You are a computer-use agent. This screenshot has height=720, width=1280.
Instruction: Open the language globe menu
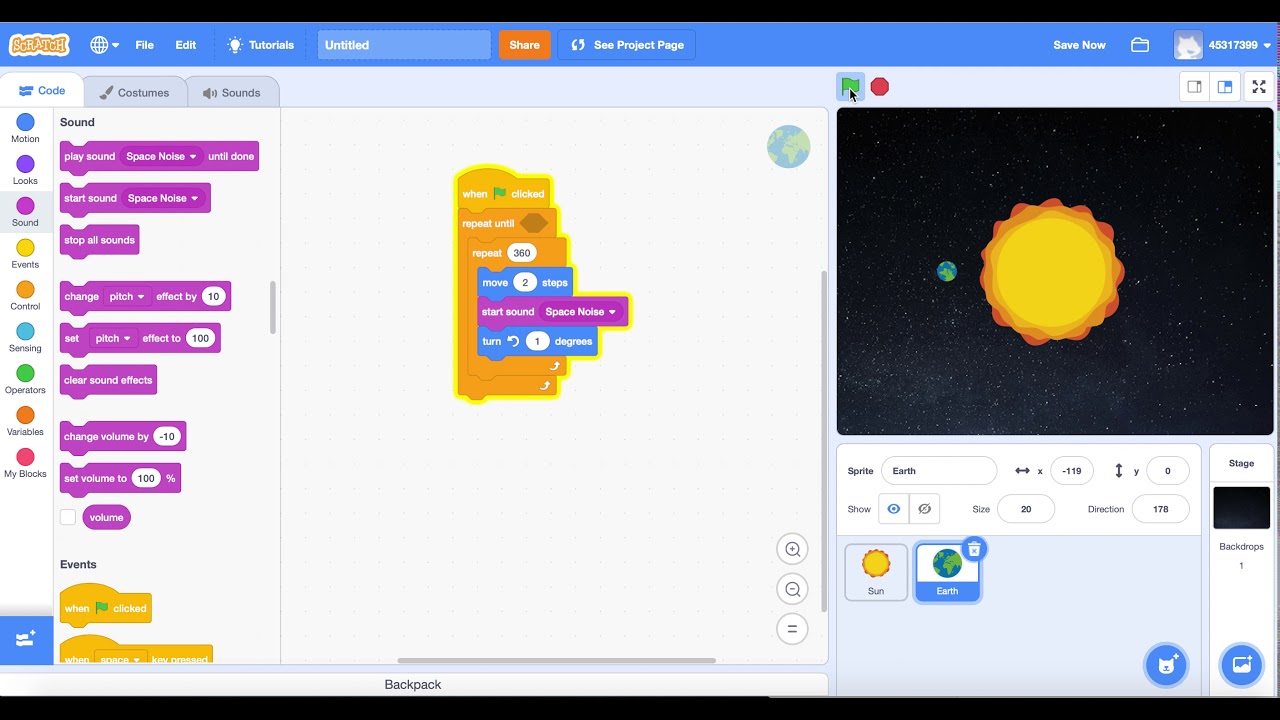(104, 45)
